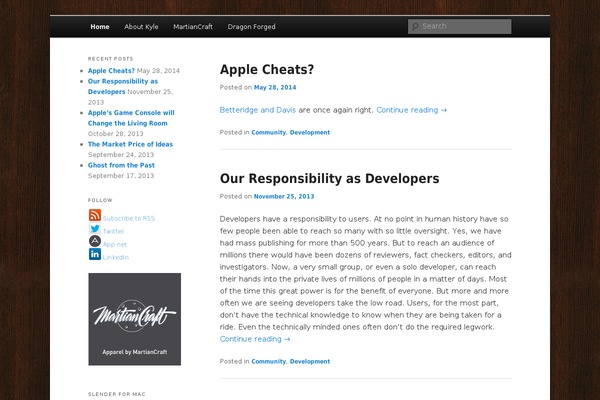Click 'Community' category under Responsibility post
Image resolution: width=600 pixels, height=400 pixels.
[269, 361]
